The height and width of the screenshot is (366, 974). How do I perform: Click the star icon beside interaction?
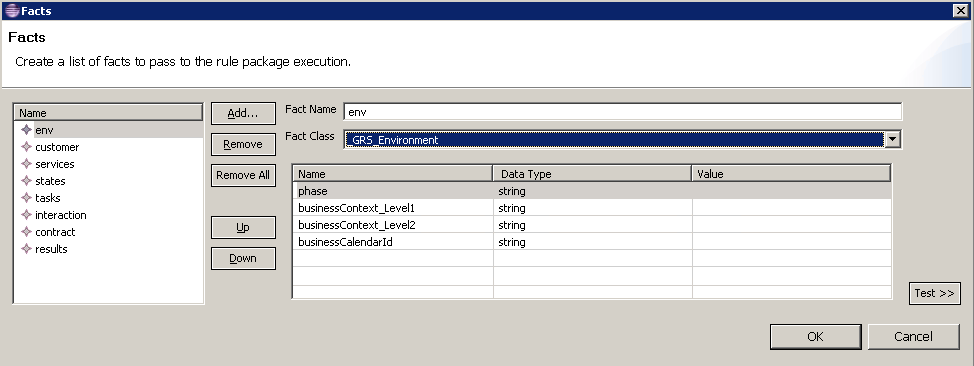click(x=26, y=214)
